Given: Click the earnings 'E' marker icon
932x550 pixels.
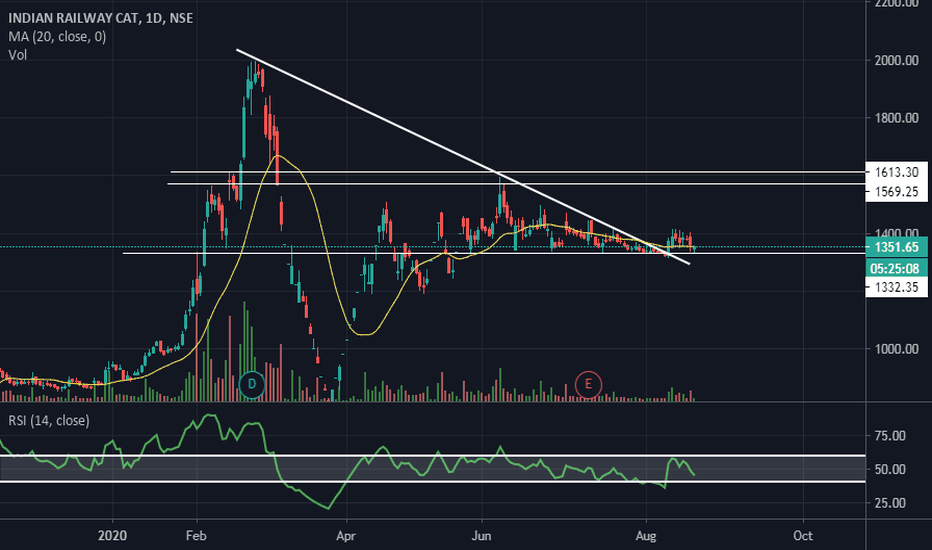Looking at the screenshot, I should click(588, 384).
